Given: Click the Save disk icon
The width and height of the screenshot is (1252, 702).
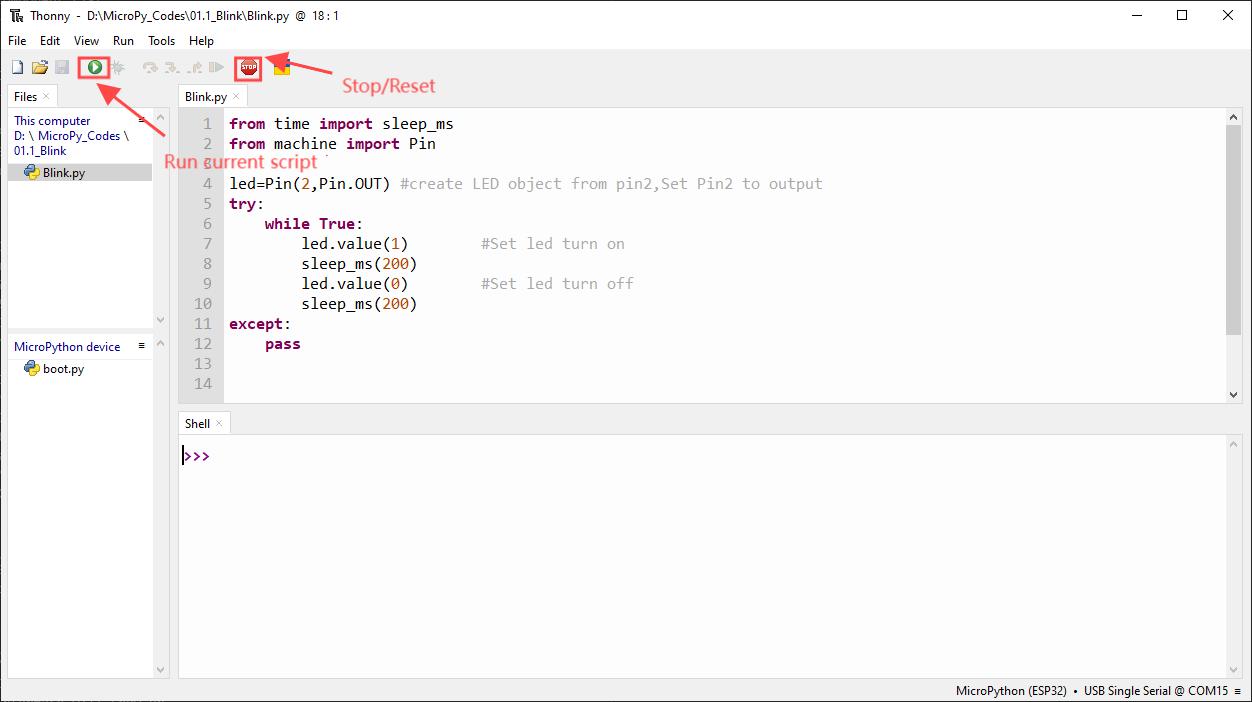Looking at the screenshot, I should coord(62,68).
